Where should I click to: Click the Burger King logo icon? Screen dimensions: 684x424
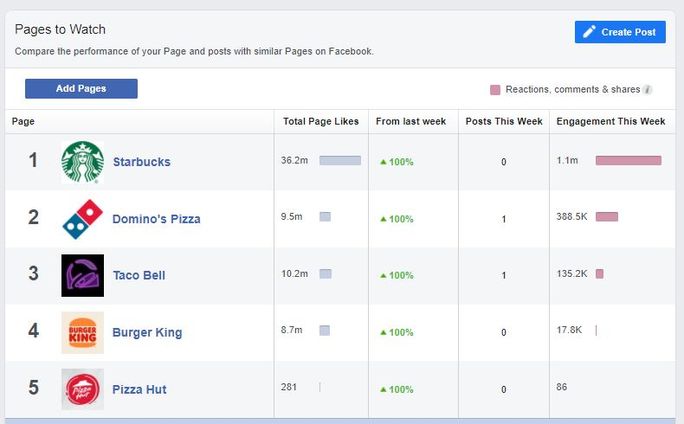click(82, 332)
